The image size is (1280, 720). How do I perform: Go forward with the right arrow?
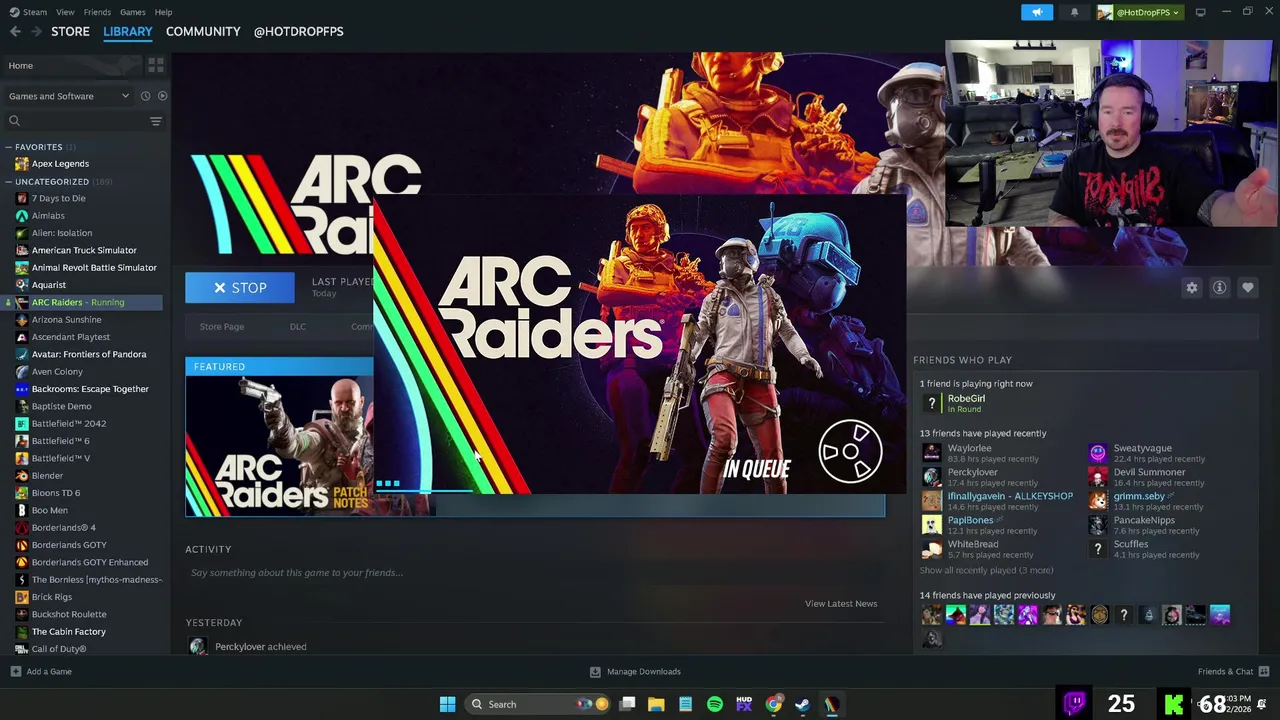(x=36, y=32)
